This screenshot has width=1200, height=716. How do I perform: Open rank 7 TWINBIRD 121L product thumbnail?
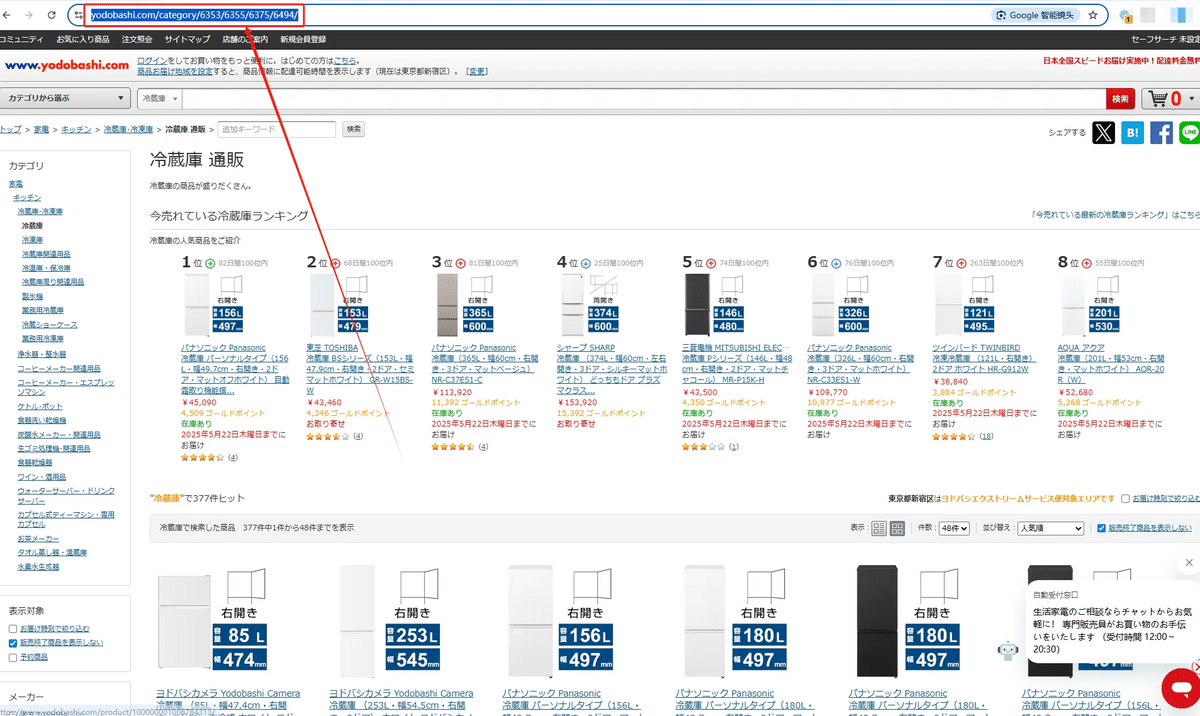coord(965,306)
